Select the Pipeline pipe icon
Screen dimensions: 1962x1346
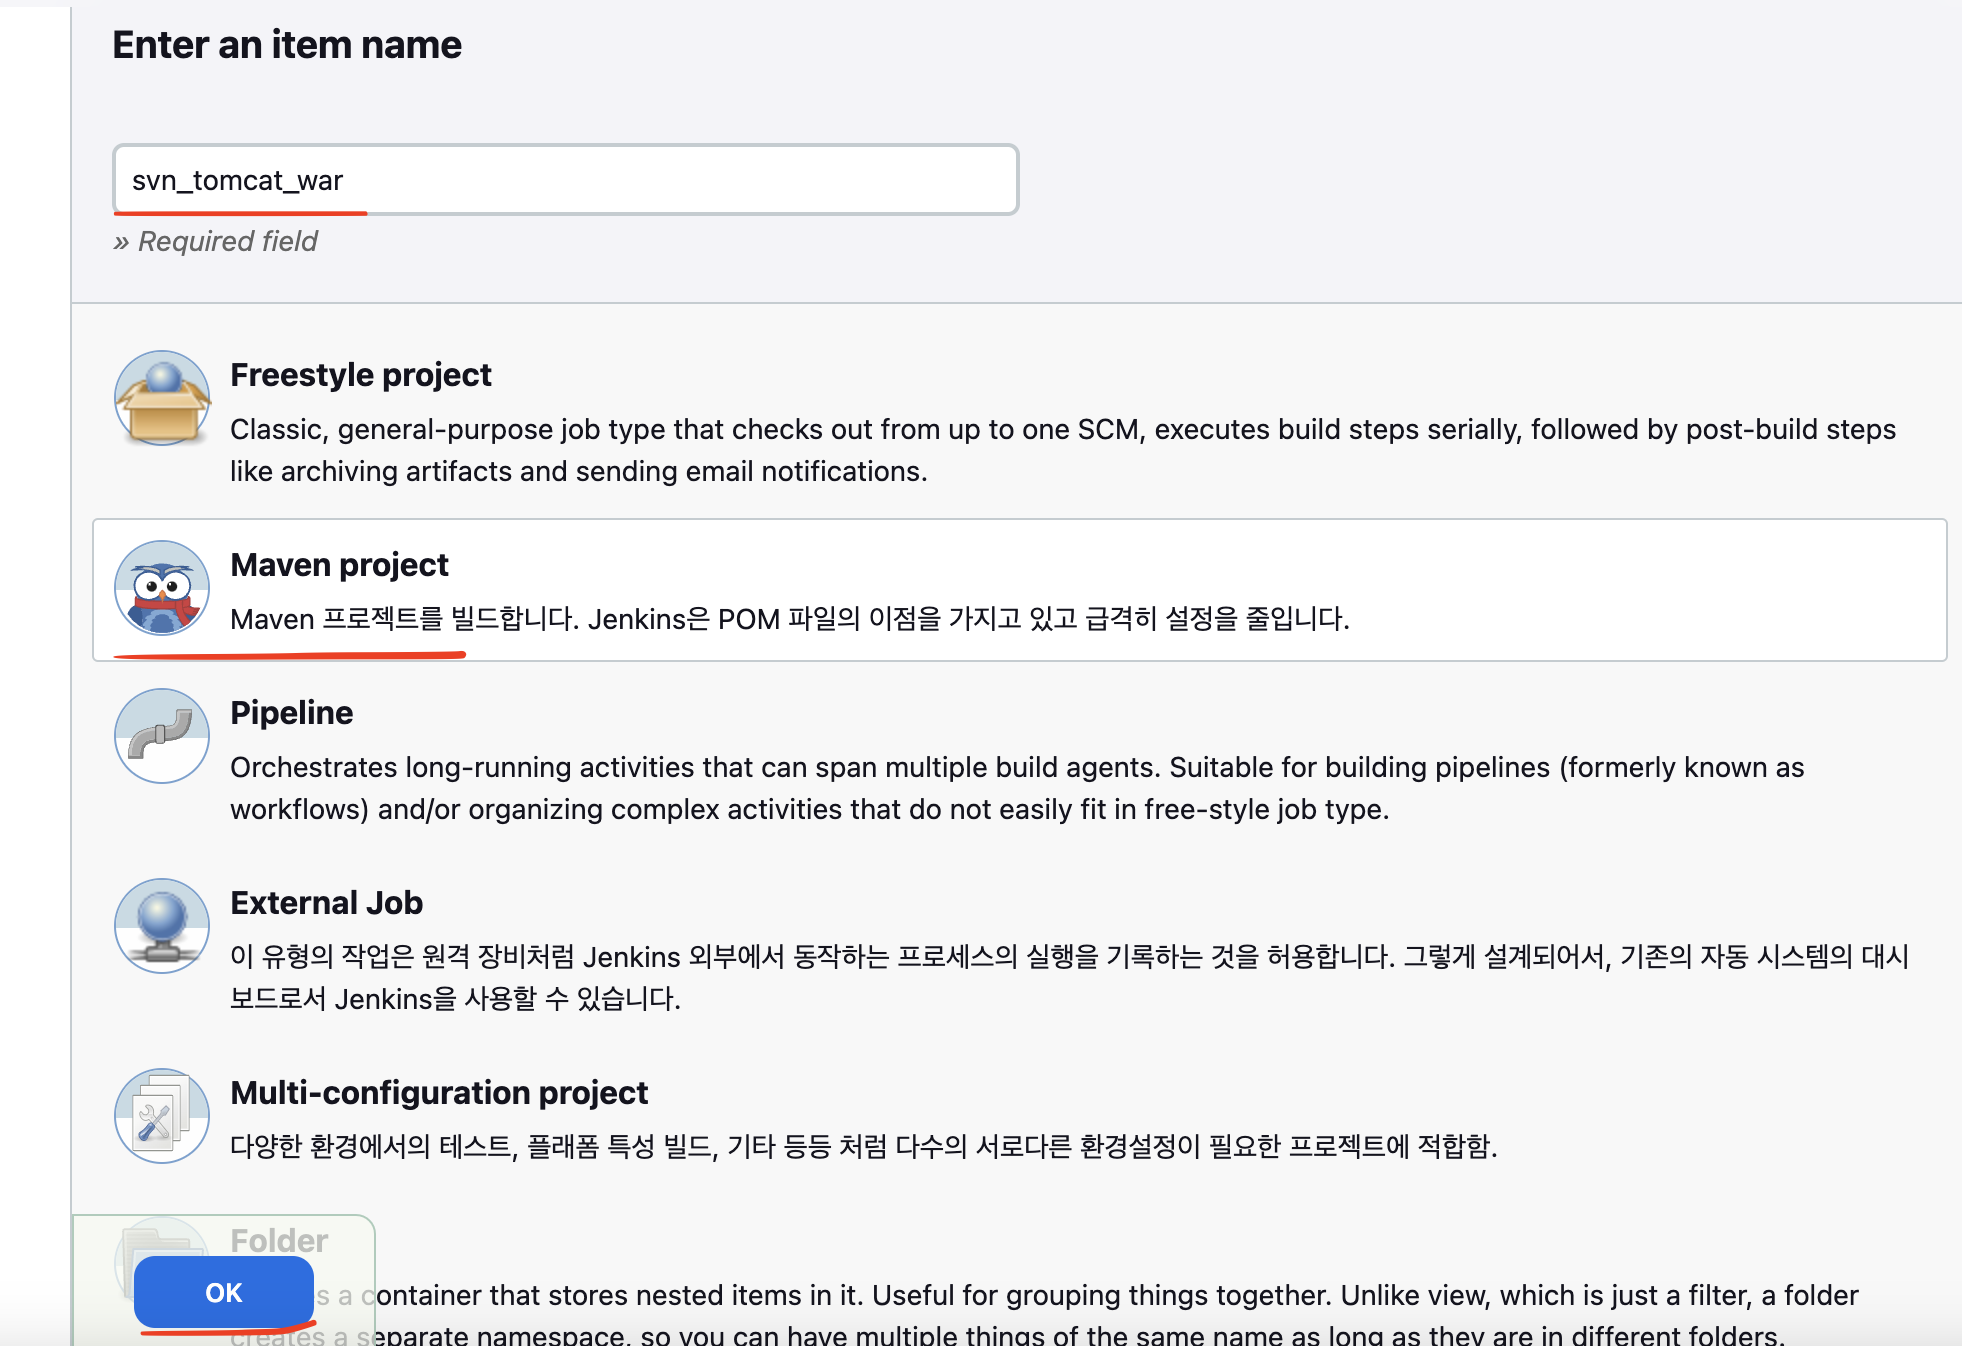[162, 736]
